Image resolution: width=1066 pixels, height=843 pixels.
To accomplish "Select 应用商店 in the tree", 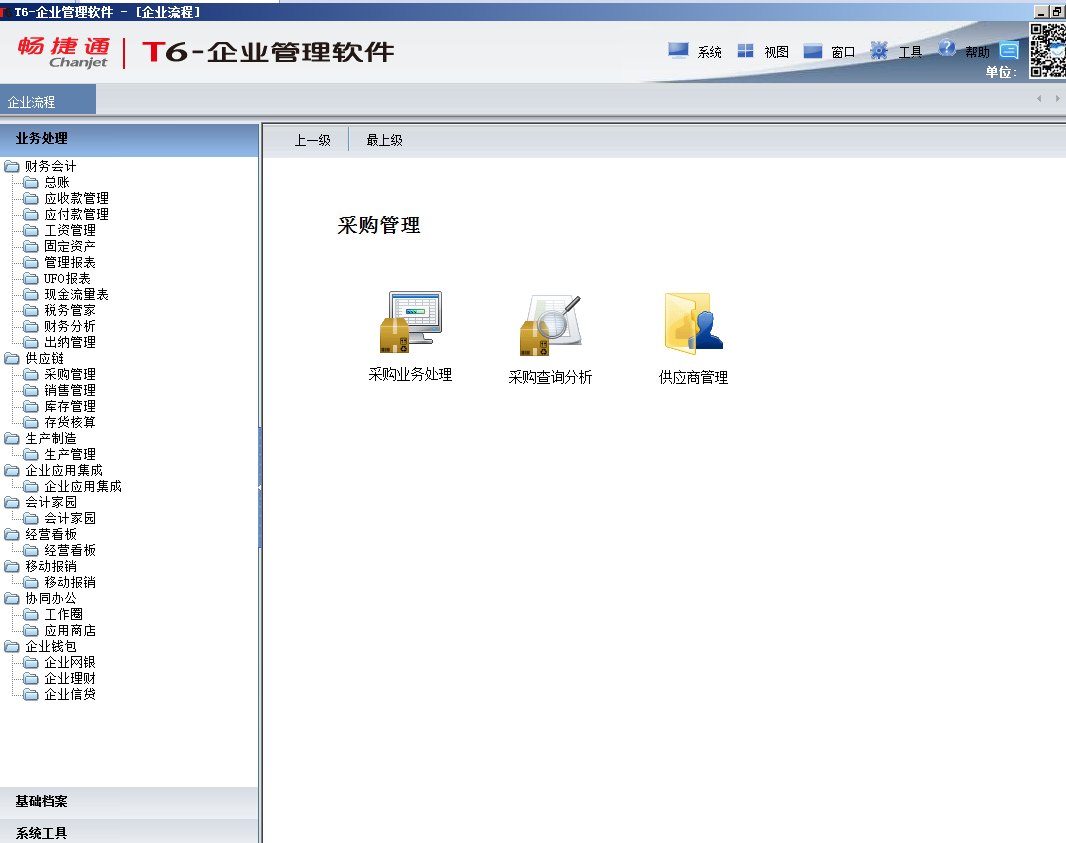I will click(x=70, y=630).
